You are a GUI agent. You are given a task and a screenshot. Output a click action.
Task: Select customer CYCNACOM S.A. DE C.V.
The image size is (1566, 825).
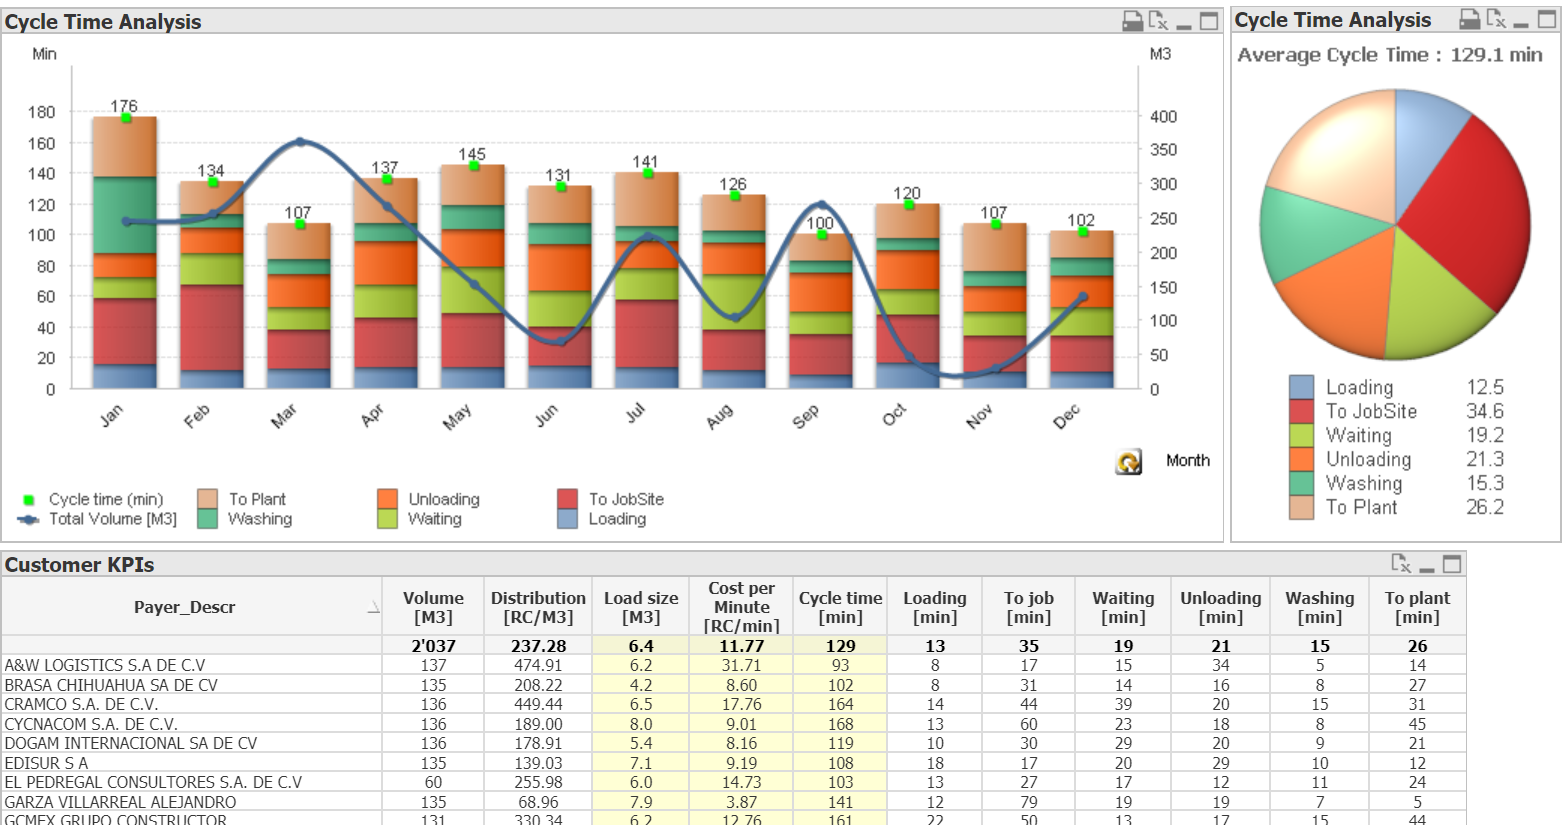click(191, 724)
